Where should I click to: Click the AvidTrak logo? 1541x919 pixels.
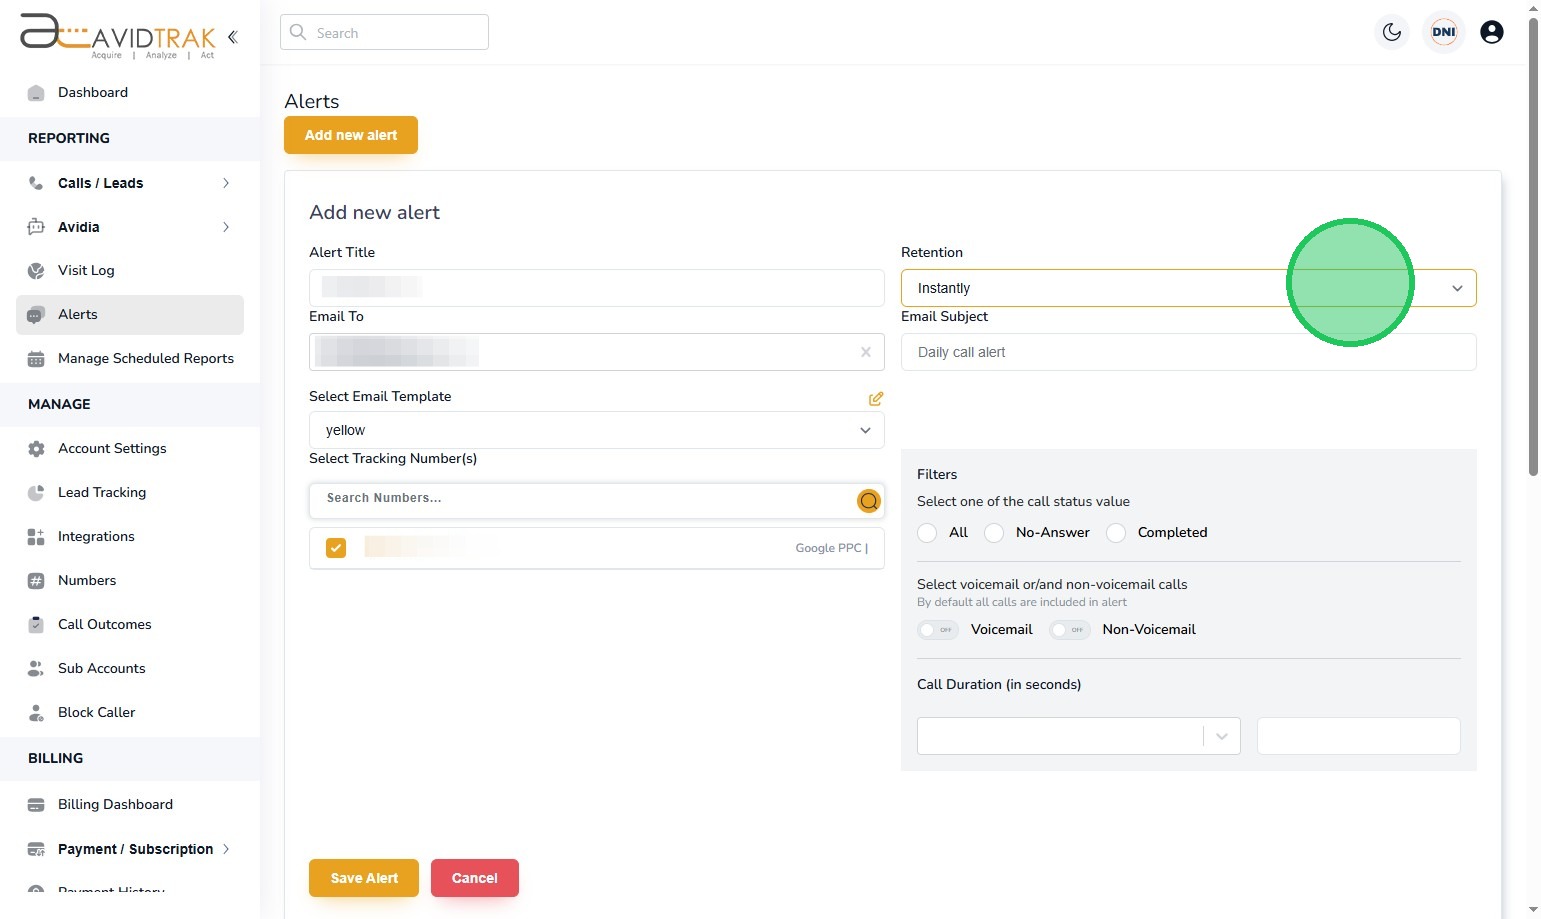tap(118, 35)
